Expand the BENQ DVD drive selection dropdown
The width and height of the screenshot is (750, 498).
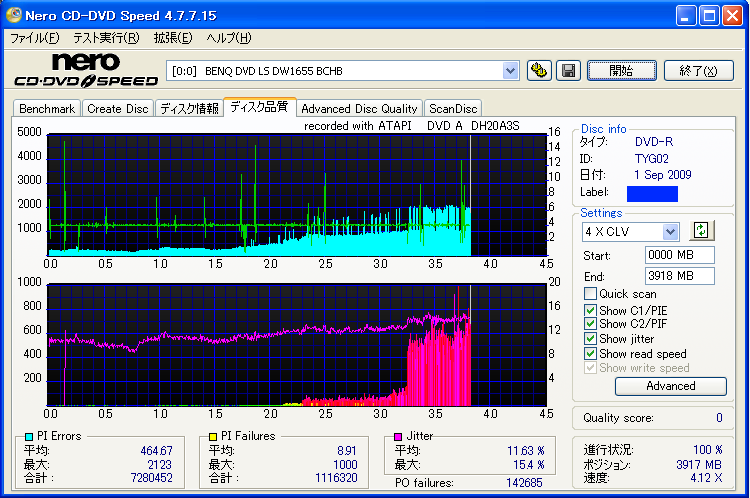pos(510,71)
